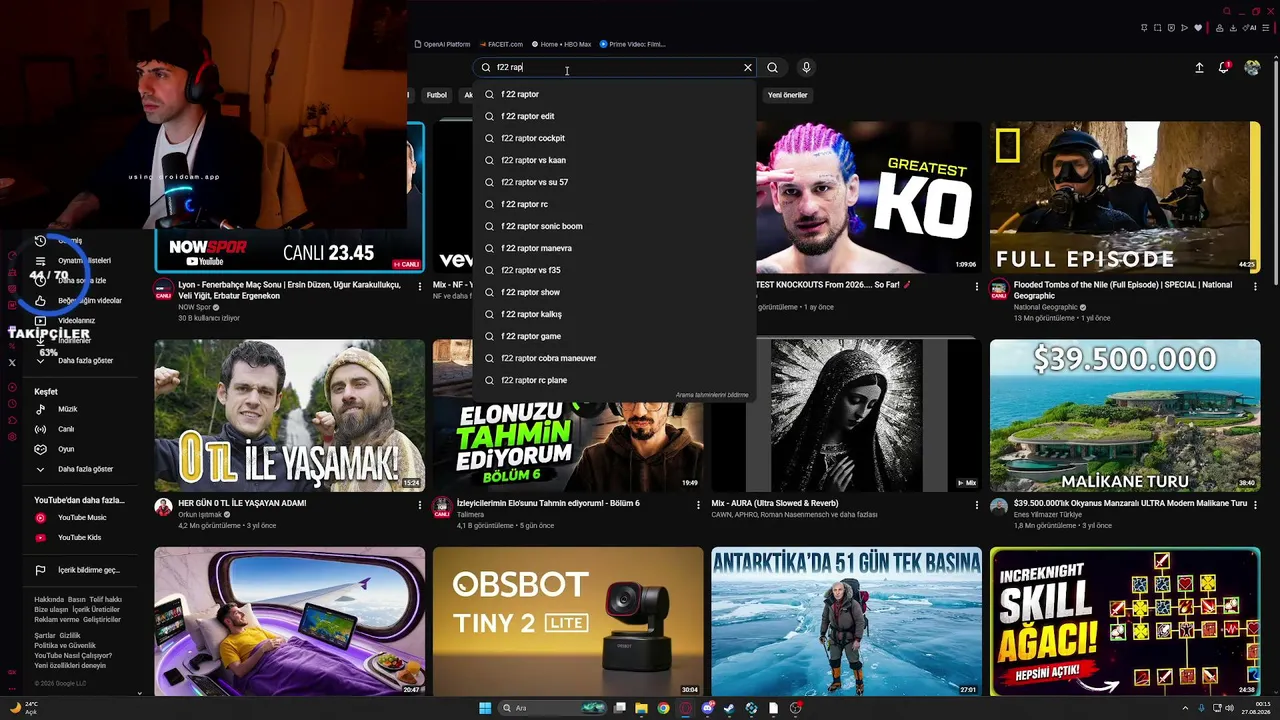Click the magnifier search button beside the search box

coord(772,67)
